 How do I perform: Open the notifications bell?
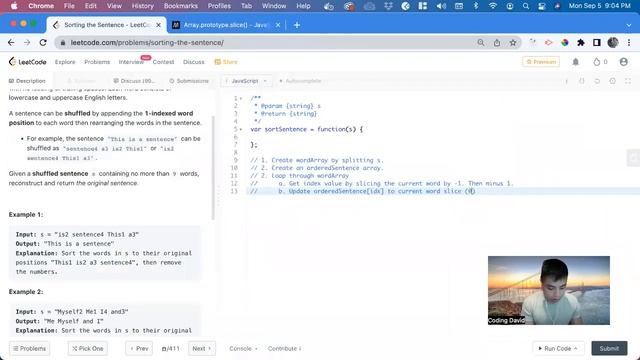tap(576, 62)
